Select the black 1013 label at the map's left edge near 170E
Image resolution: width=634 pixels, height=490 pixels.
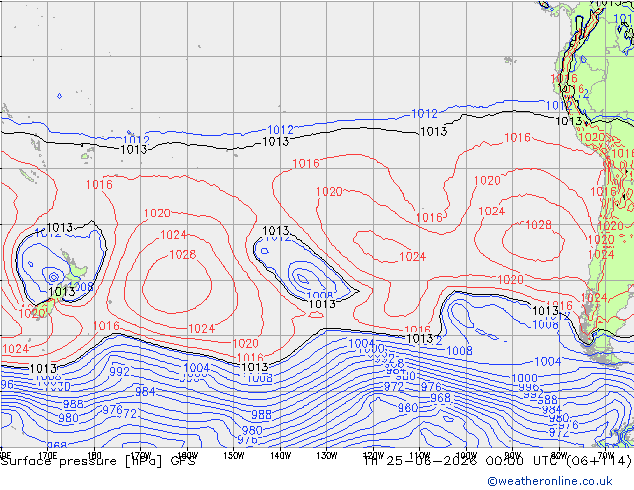(43, 368)
